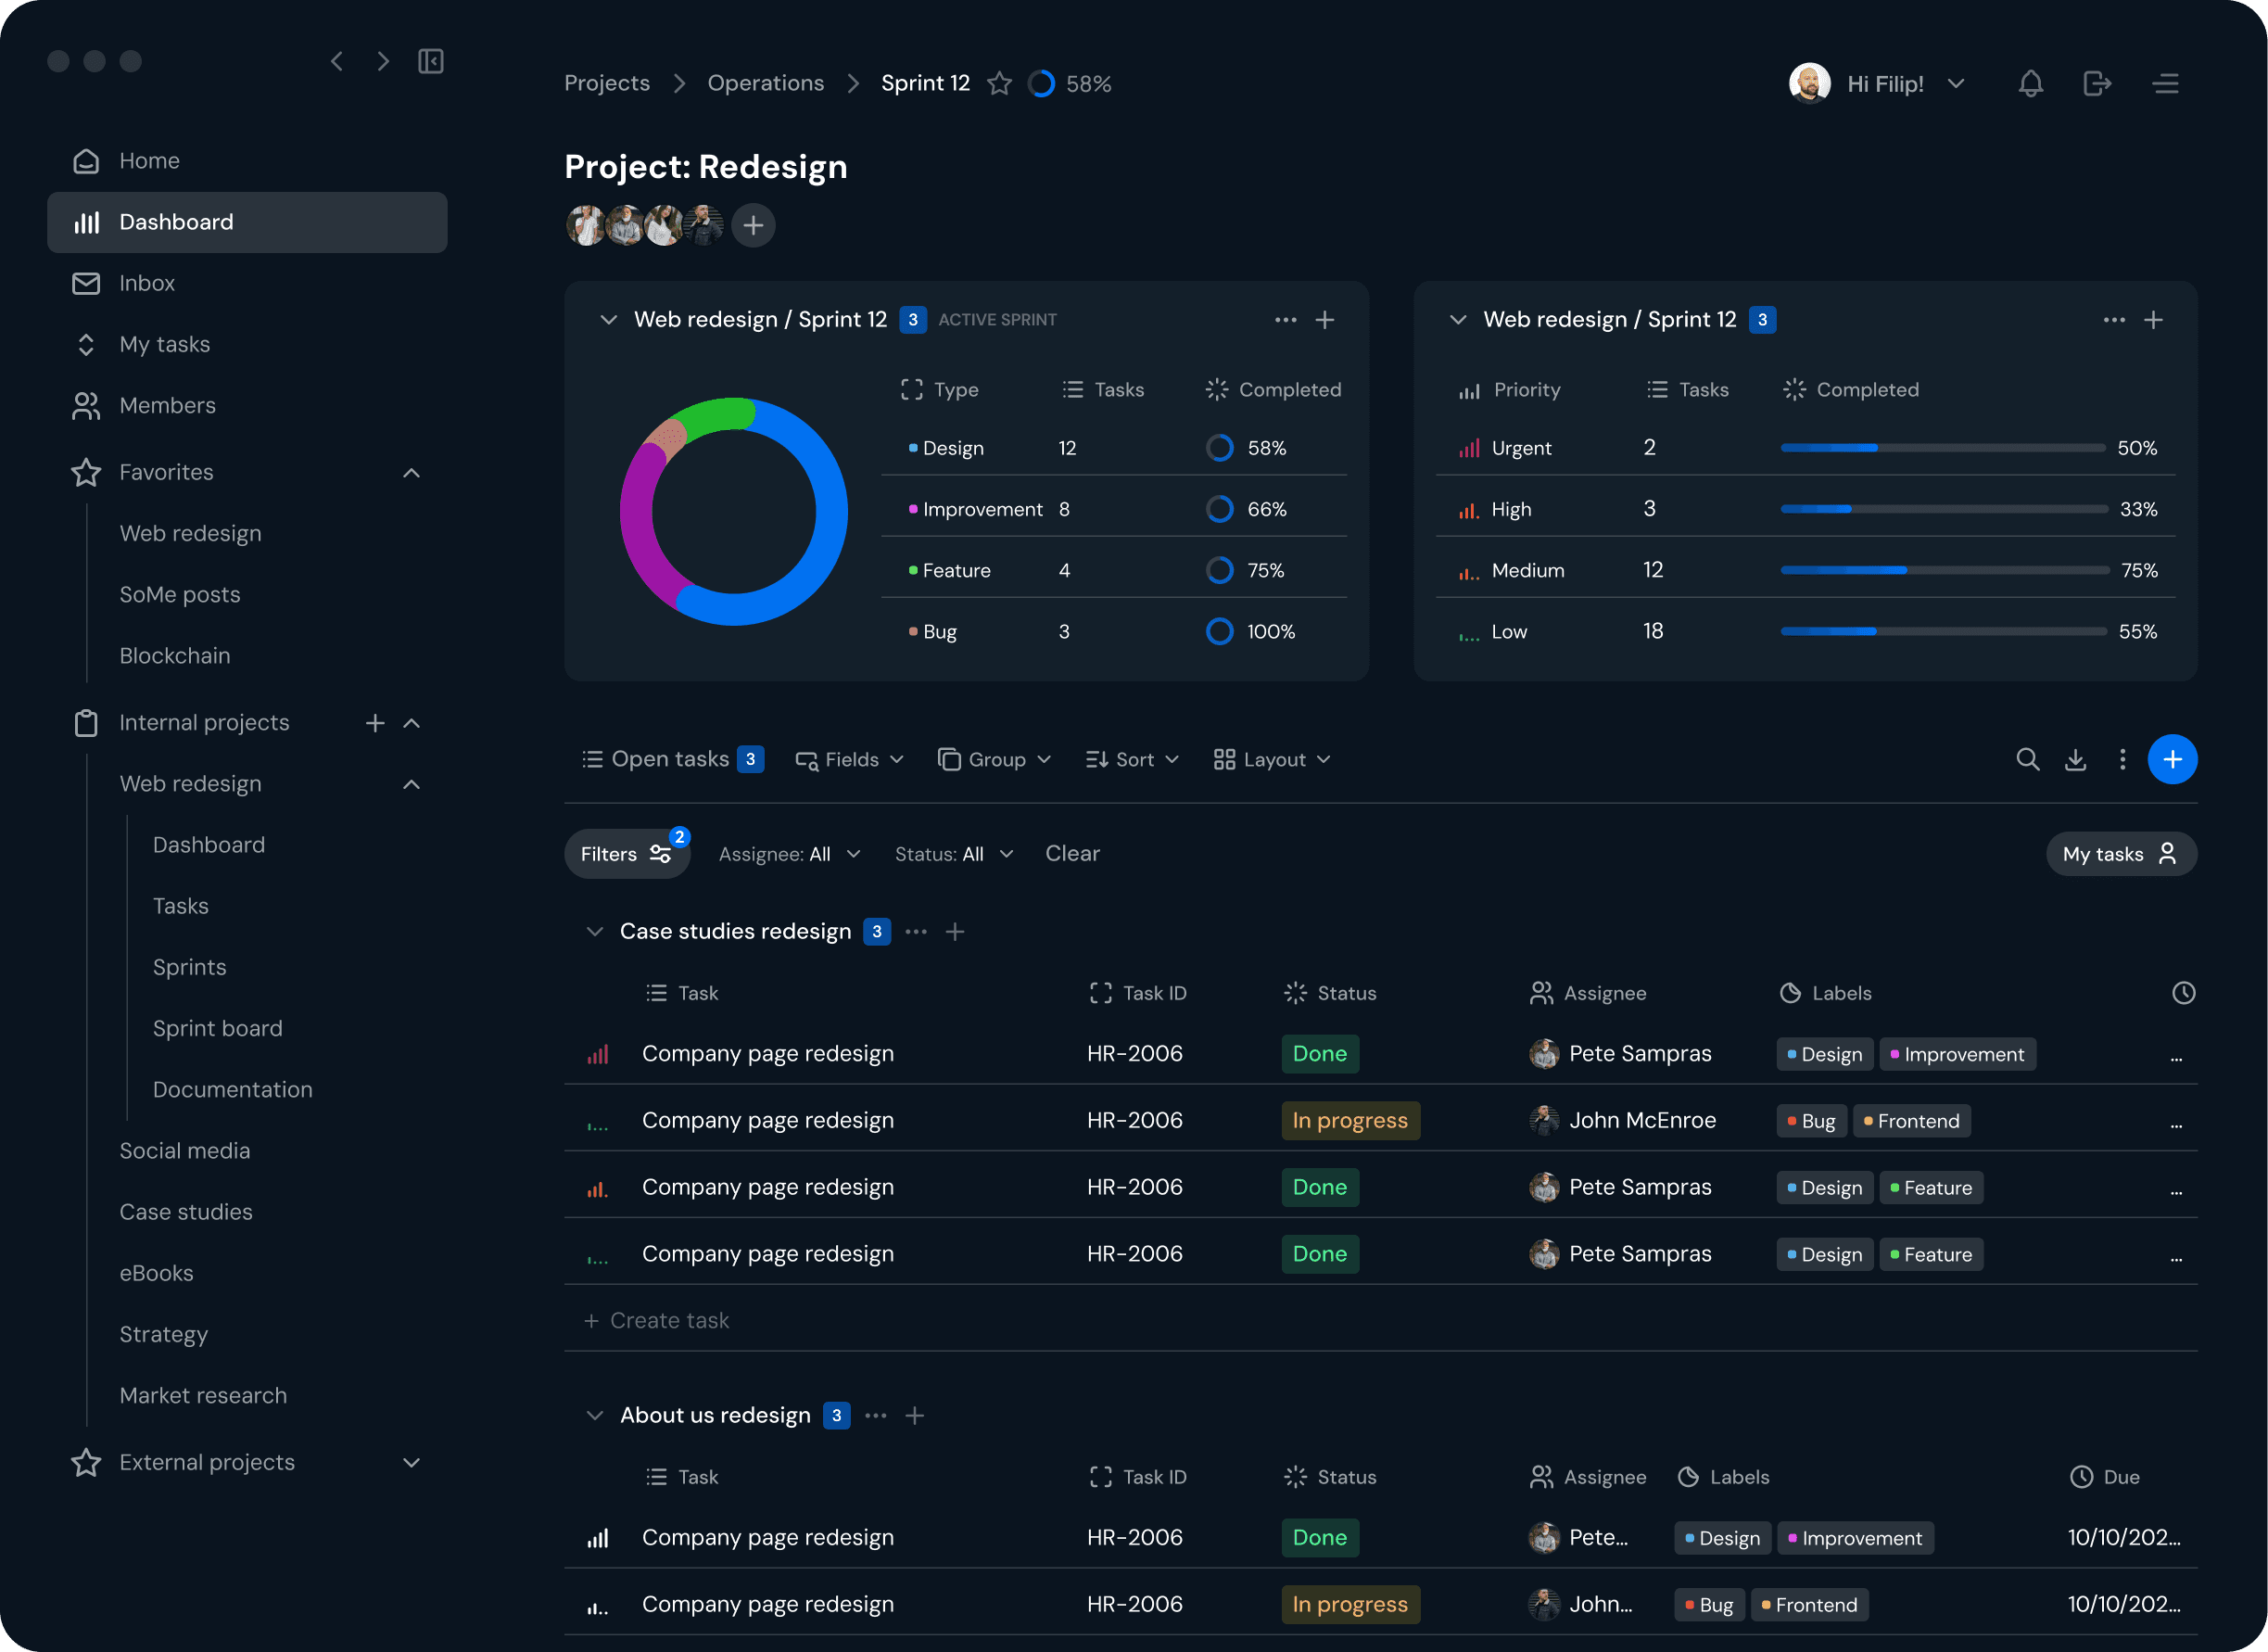
Task: Collapse the Case studies redesign group
Action: coord(595,931)
